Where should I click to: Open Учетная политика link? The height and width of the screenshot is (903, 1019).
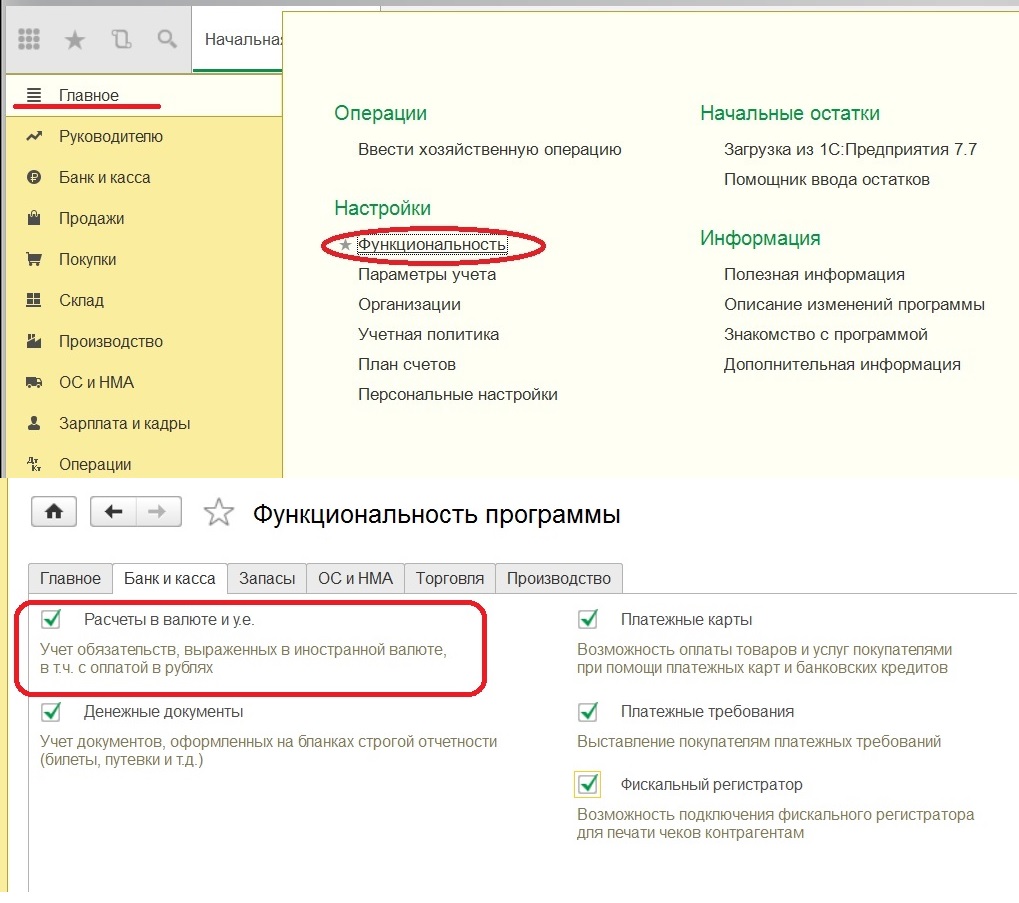pyautogui.click(x=428, y=335)
